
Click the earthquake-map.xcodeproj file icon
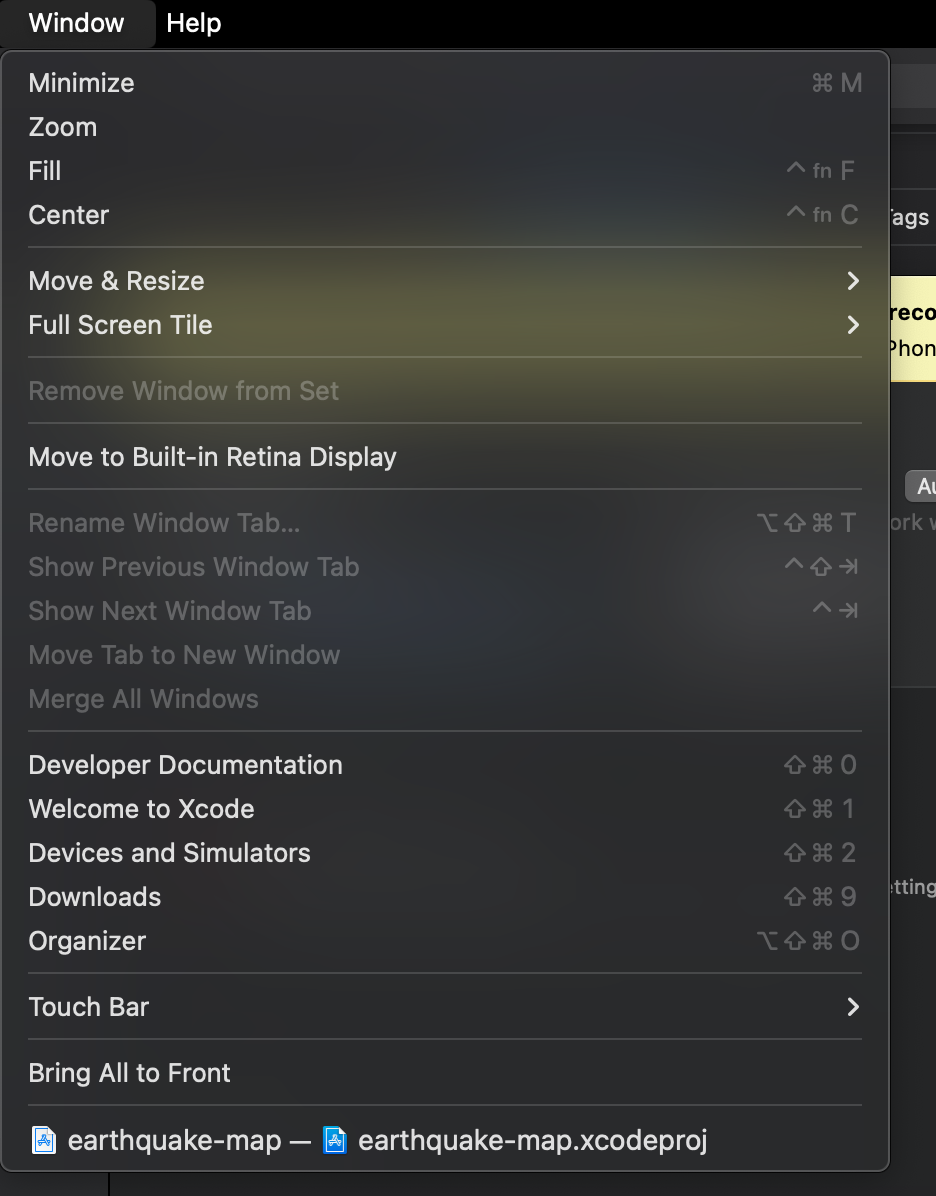pos(334,1141)
